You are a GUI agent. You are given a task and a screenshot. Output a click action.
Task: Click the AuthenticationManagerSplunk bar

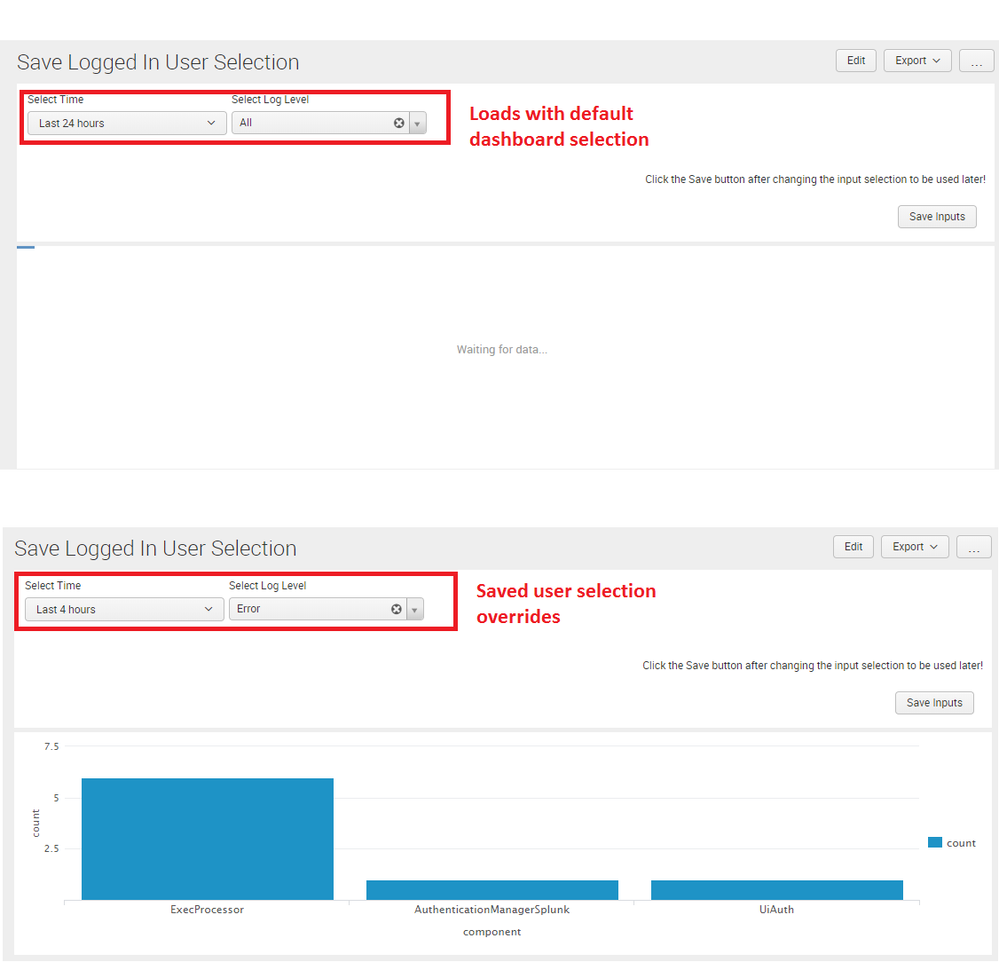492,889
